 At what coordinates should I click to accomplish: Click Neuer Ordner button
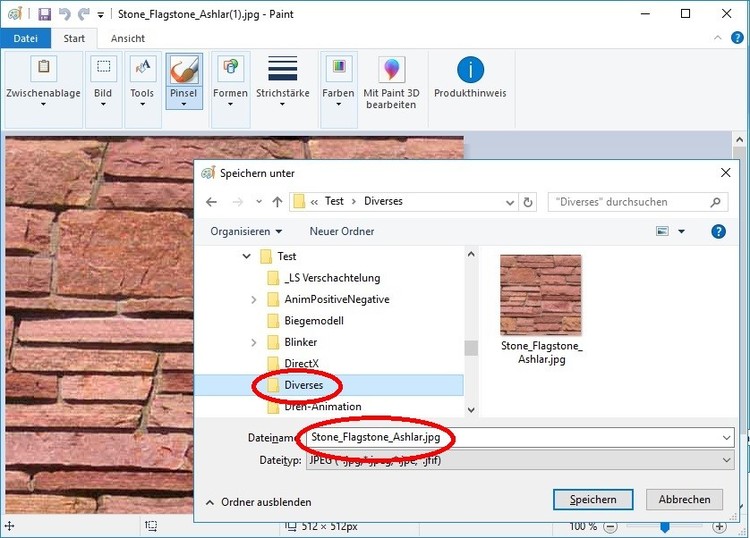point(342,231)
